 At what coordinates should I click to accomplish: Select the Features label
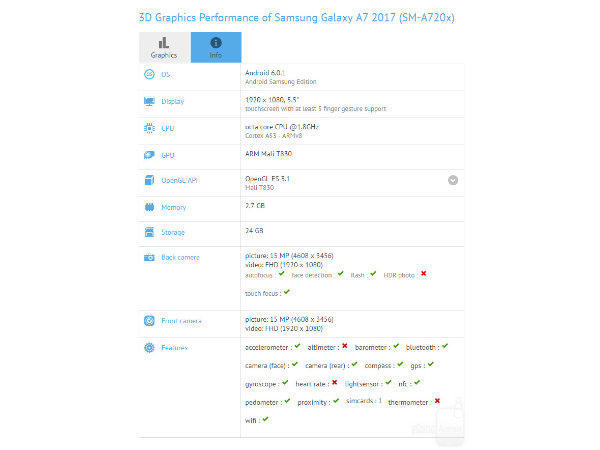coord(174,347)
